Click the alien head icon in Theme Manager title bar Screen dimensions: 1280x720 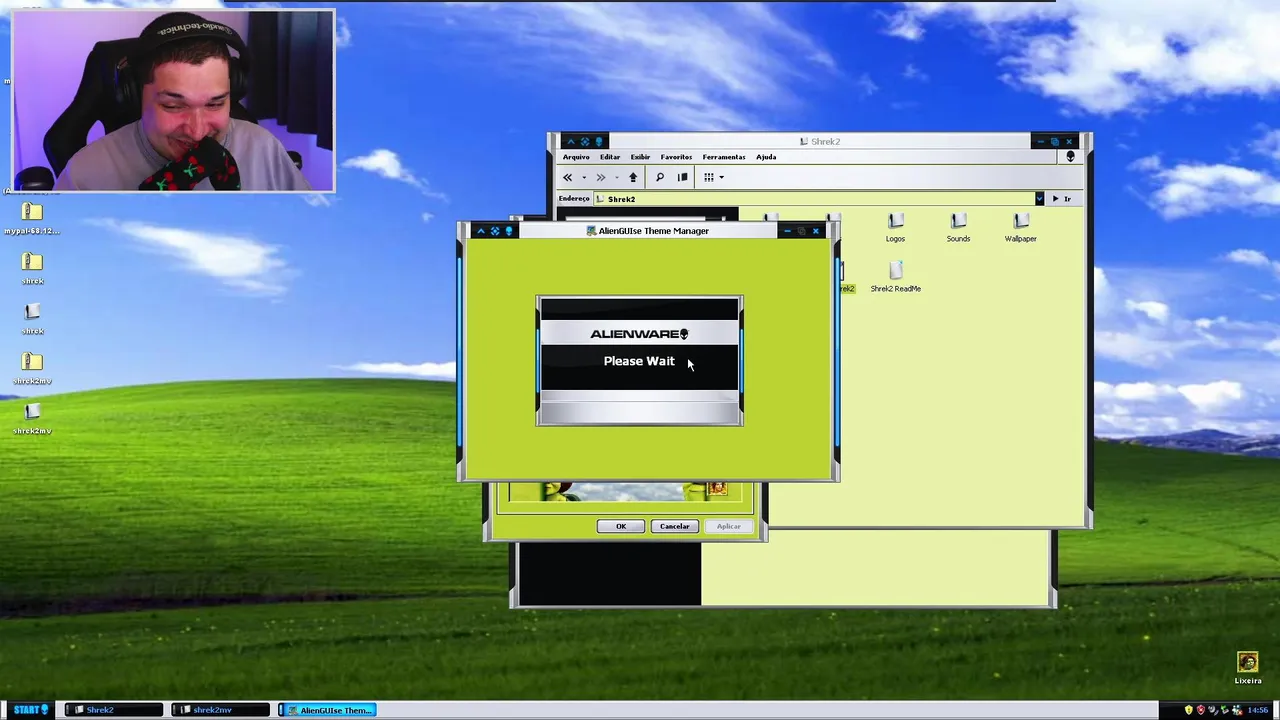(x=508, y=231)
